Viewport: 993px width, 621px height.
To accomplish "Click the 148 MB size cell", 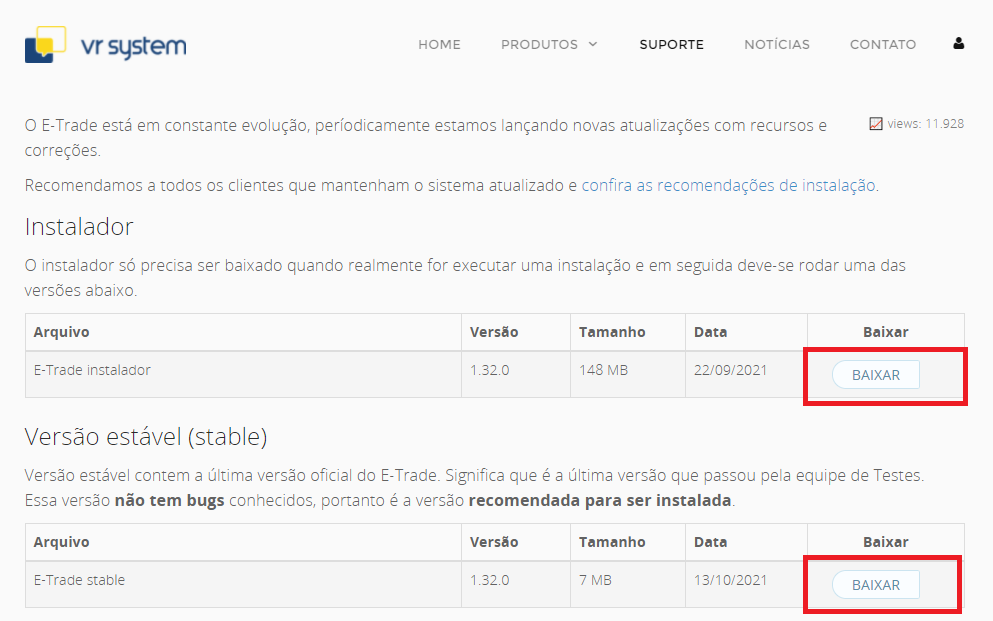I will pos(628,375).
